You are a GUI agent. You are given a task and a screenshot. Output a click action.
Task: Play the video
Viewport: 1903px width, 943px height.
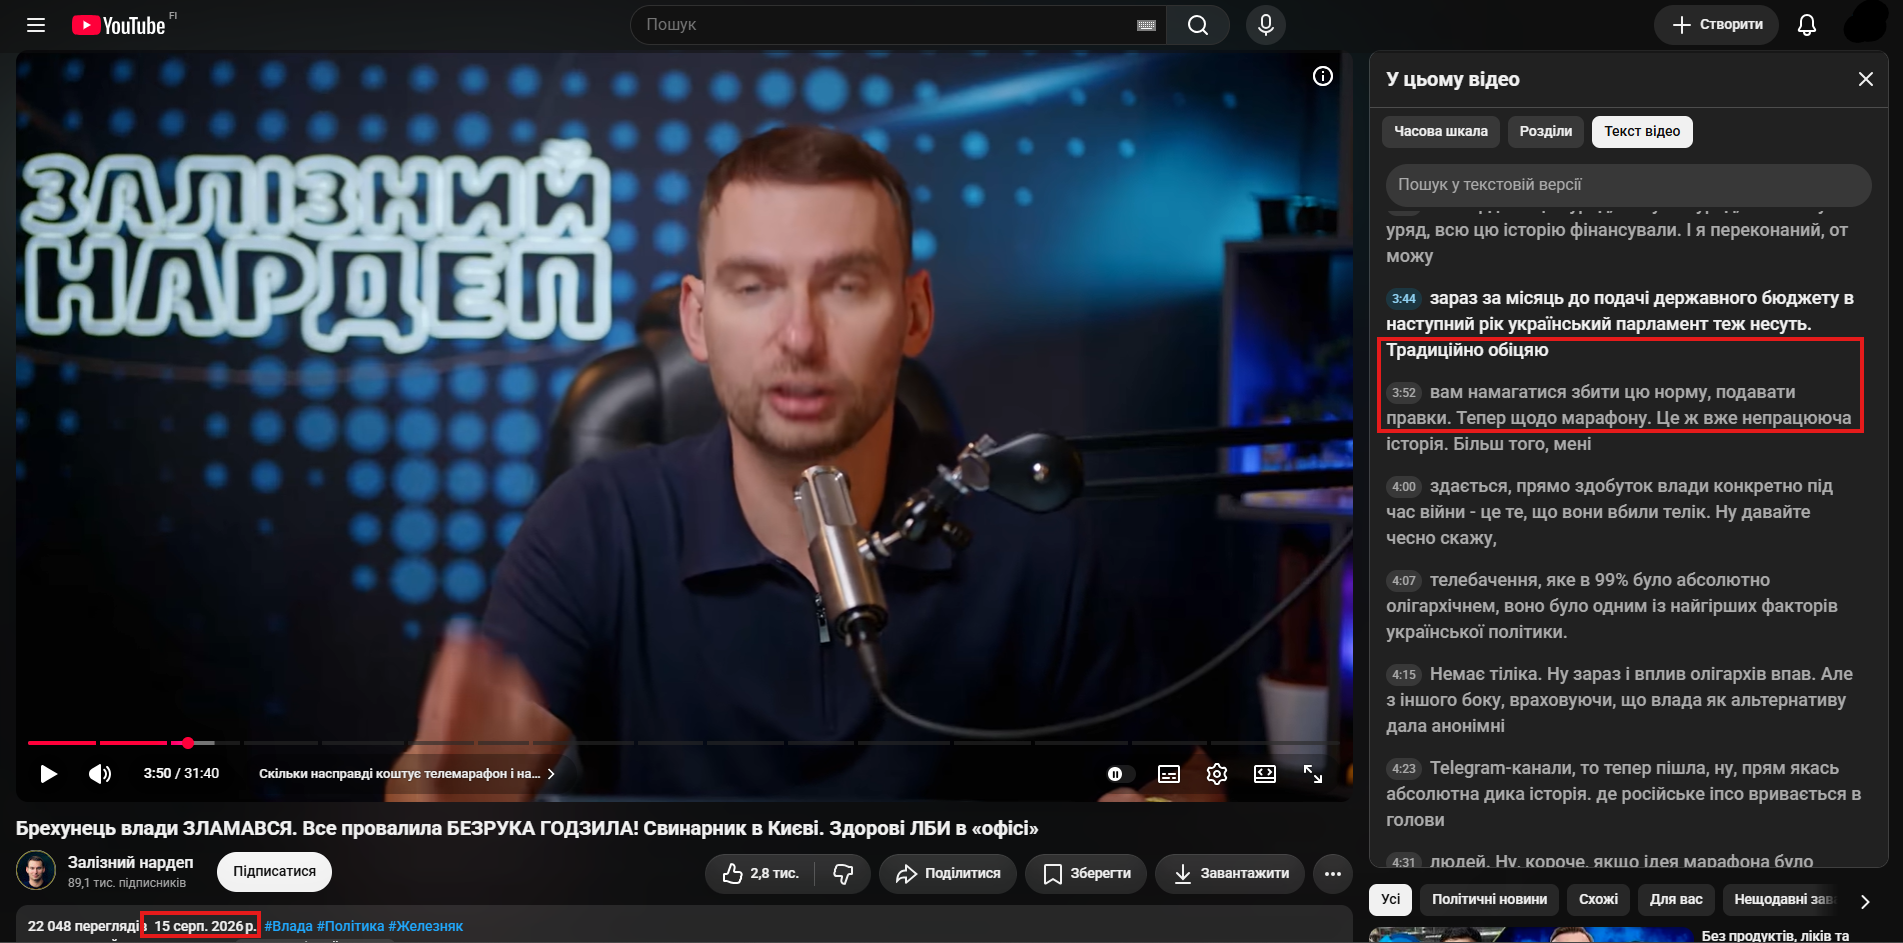click(48, 774)
